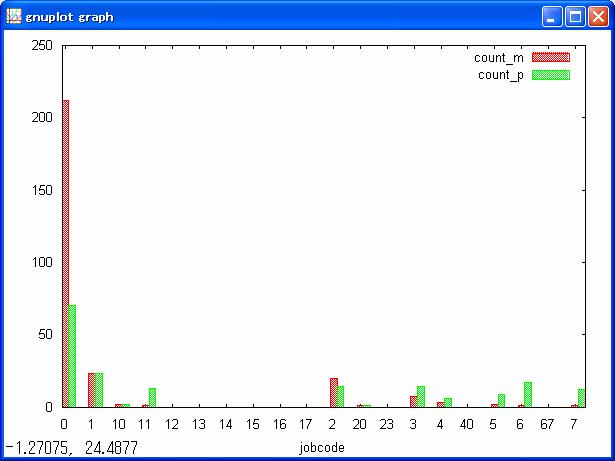Click the green bar at jobcode 1
The height and width of the screenshot is (461, 615).
tap(98, 390)
